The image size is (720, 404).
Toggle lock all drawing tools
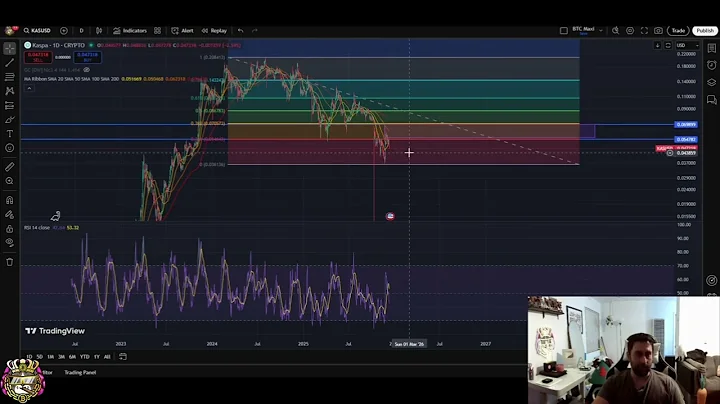[x=9, y=229]
